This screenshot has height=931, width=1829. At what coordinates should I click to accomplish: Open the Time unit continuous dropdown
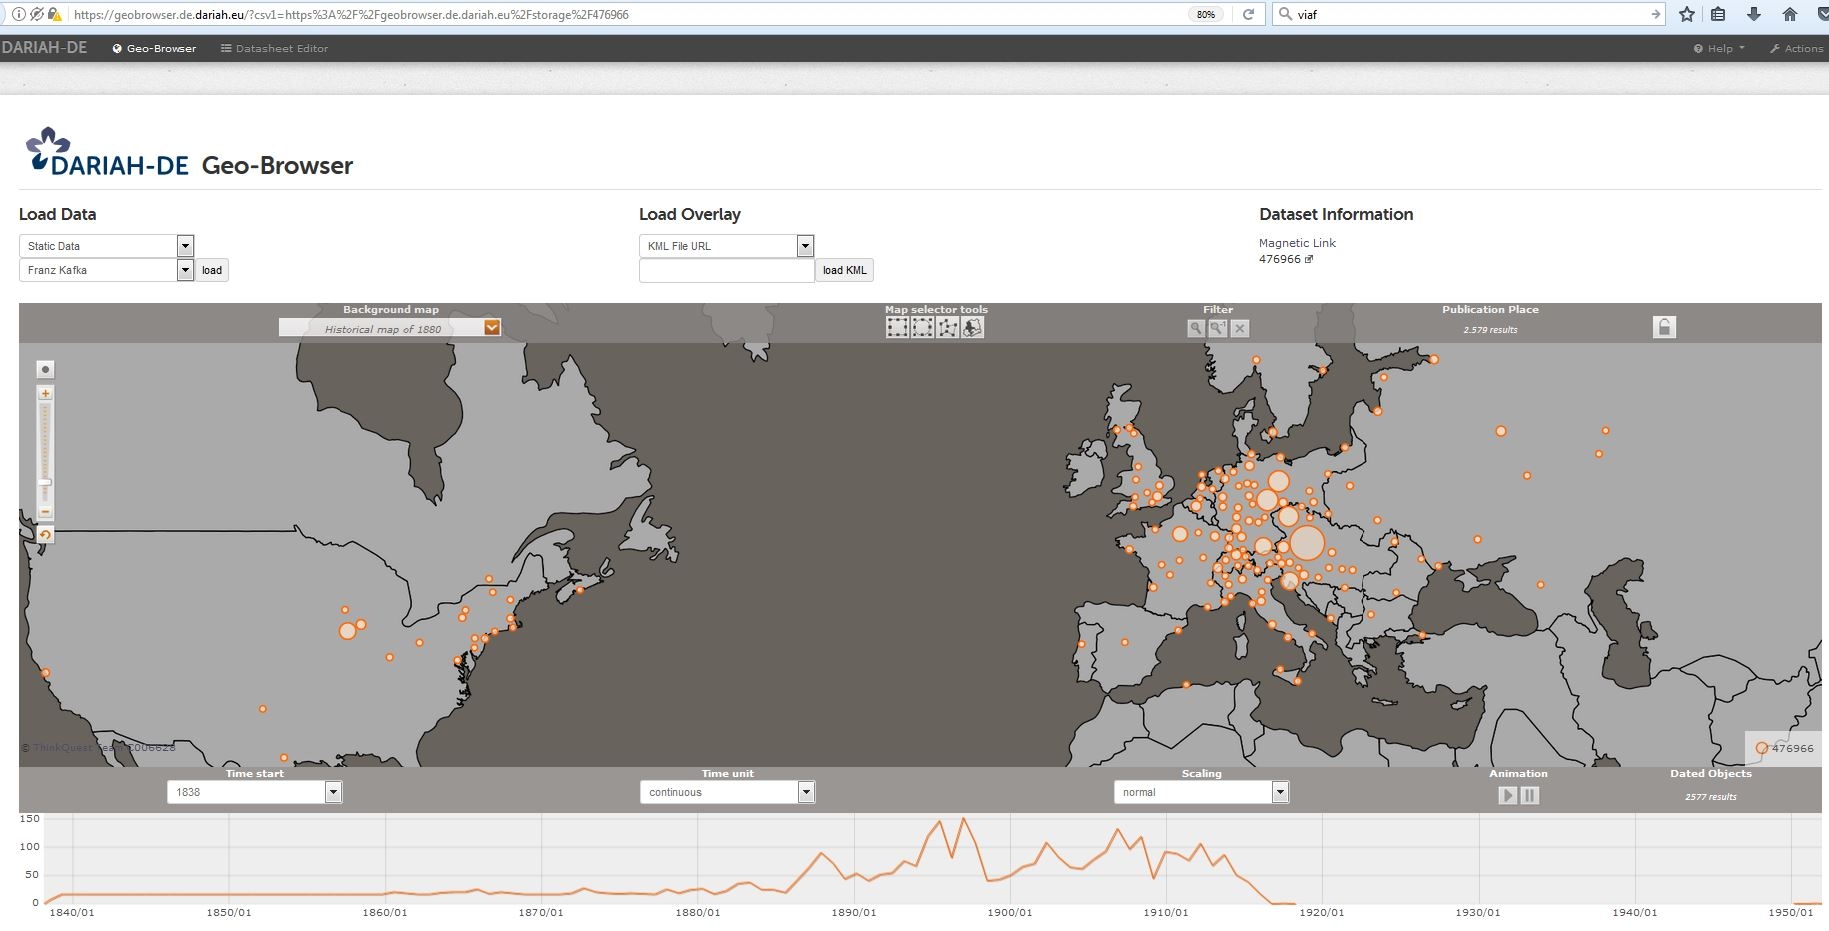point(728,792)
